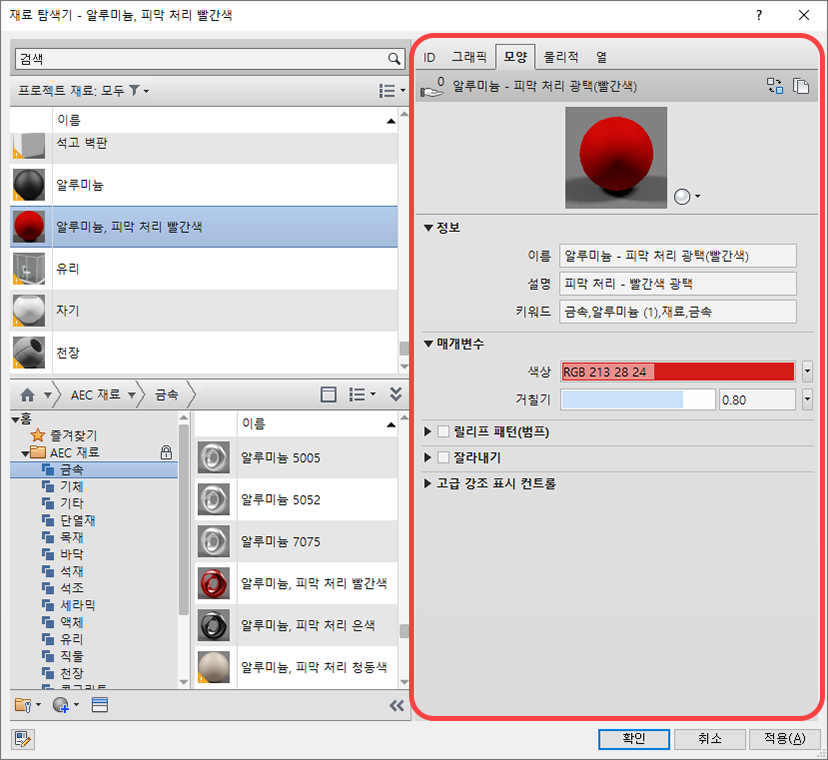The height and width of the screenshot is (760, 828).
Task: Collapse library panel with double down chevron
Action: pos(396,394)
